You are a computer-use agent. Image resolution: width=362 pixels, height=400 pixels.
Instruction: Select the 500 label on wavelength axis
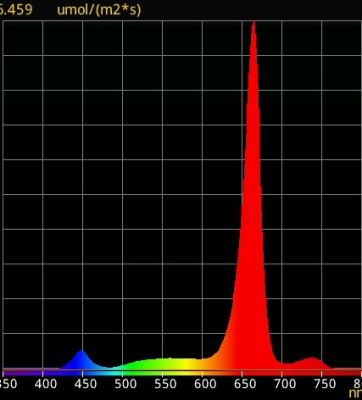pos(125,384)
